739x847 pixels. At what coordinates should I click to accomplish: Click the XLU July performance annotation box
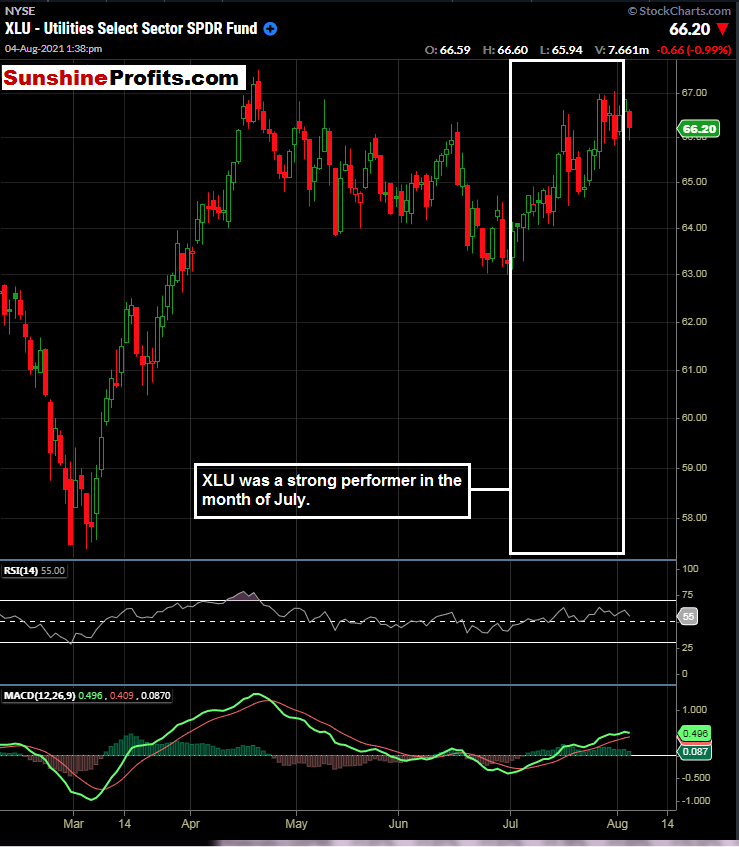(331, 490)
